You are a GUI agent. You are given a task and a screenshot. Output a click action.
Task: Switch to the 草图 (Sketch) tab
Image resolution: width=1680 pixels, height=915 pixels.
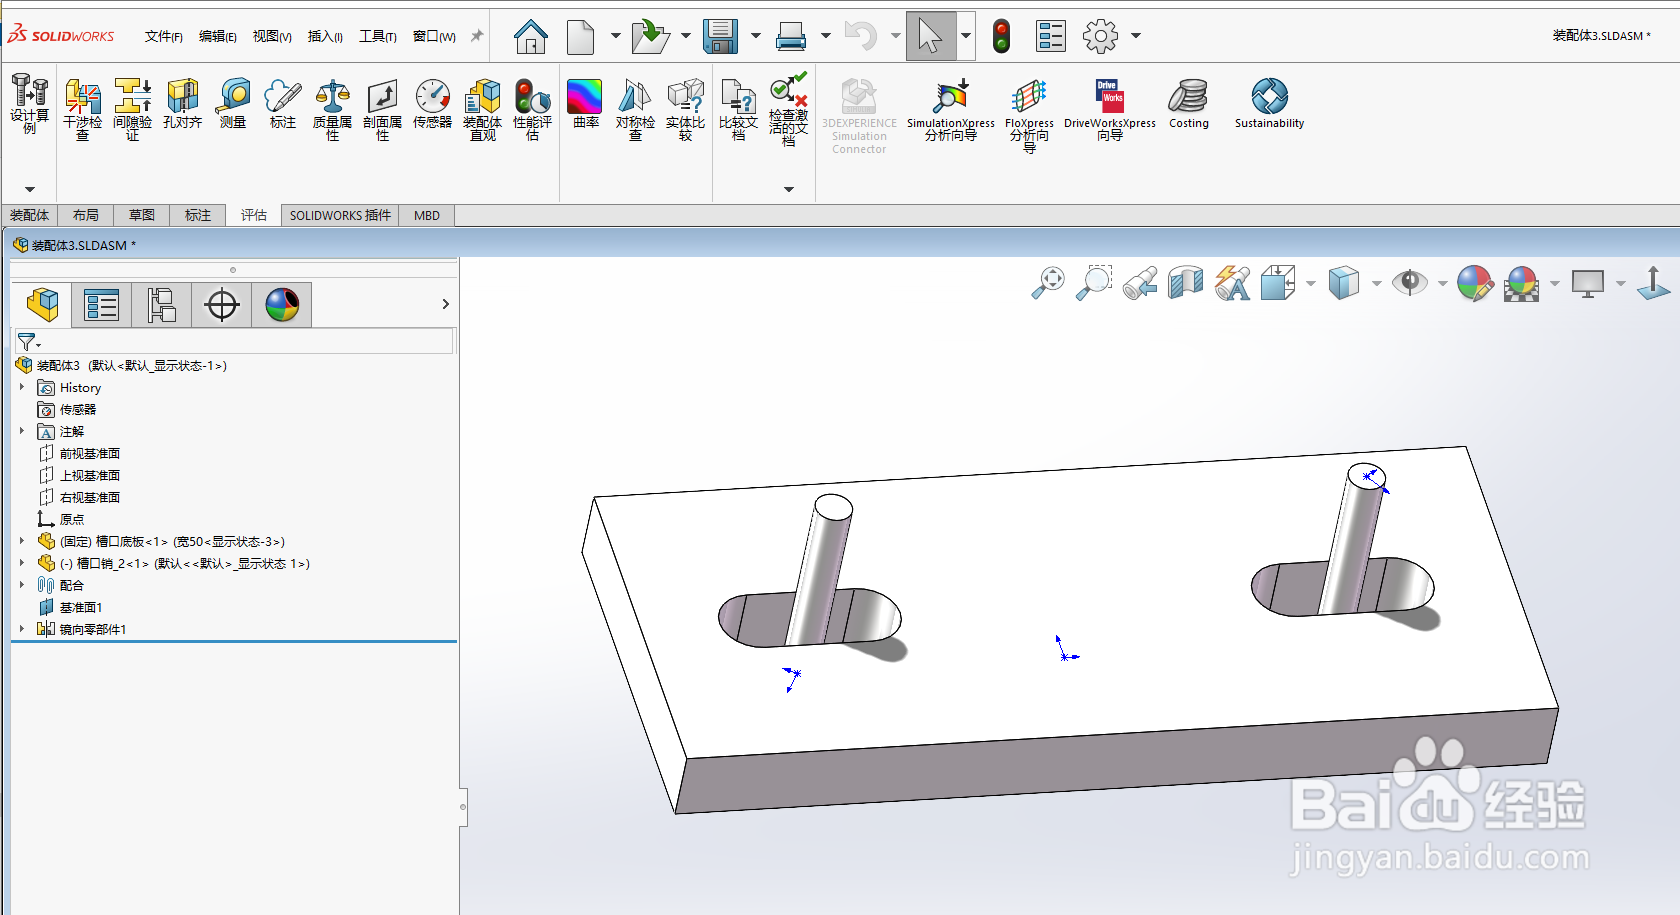140,215
